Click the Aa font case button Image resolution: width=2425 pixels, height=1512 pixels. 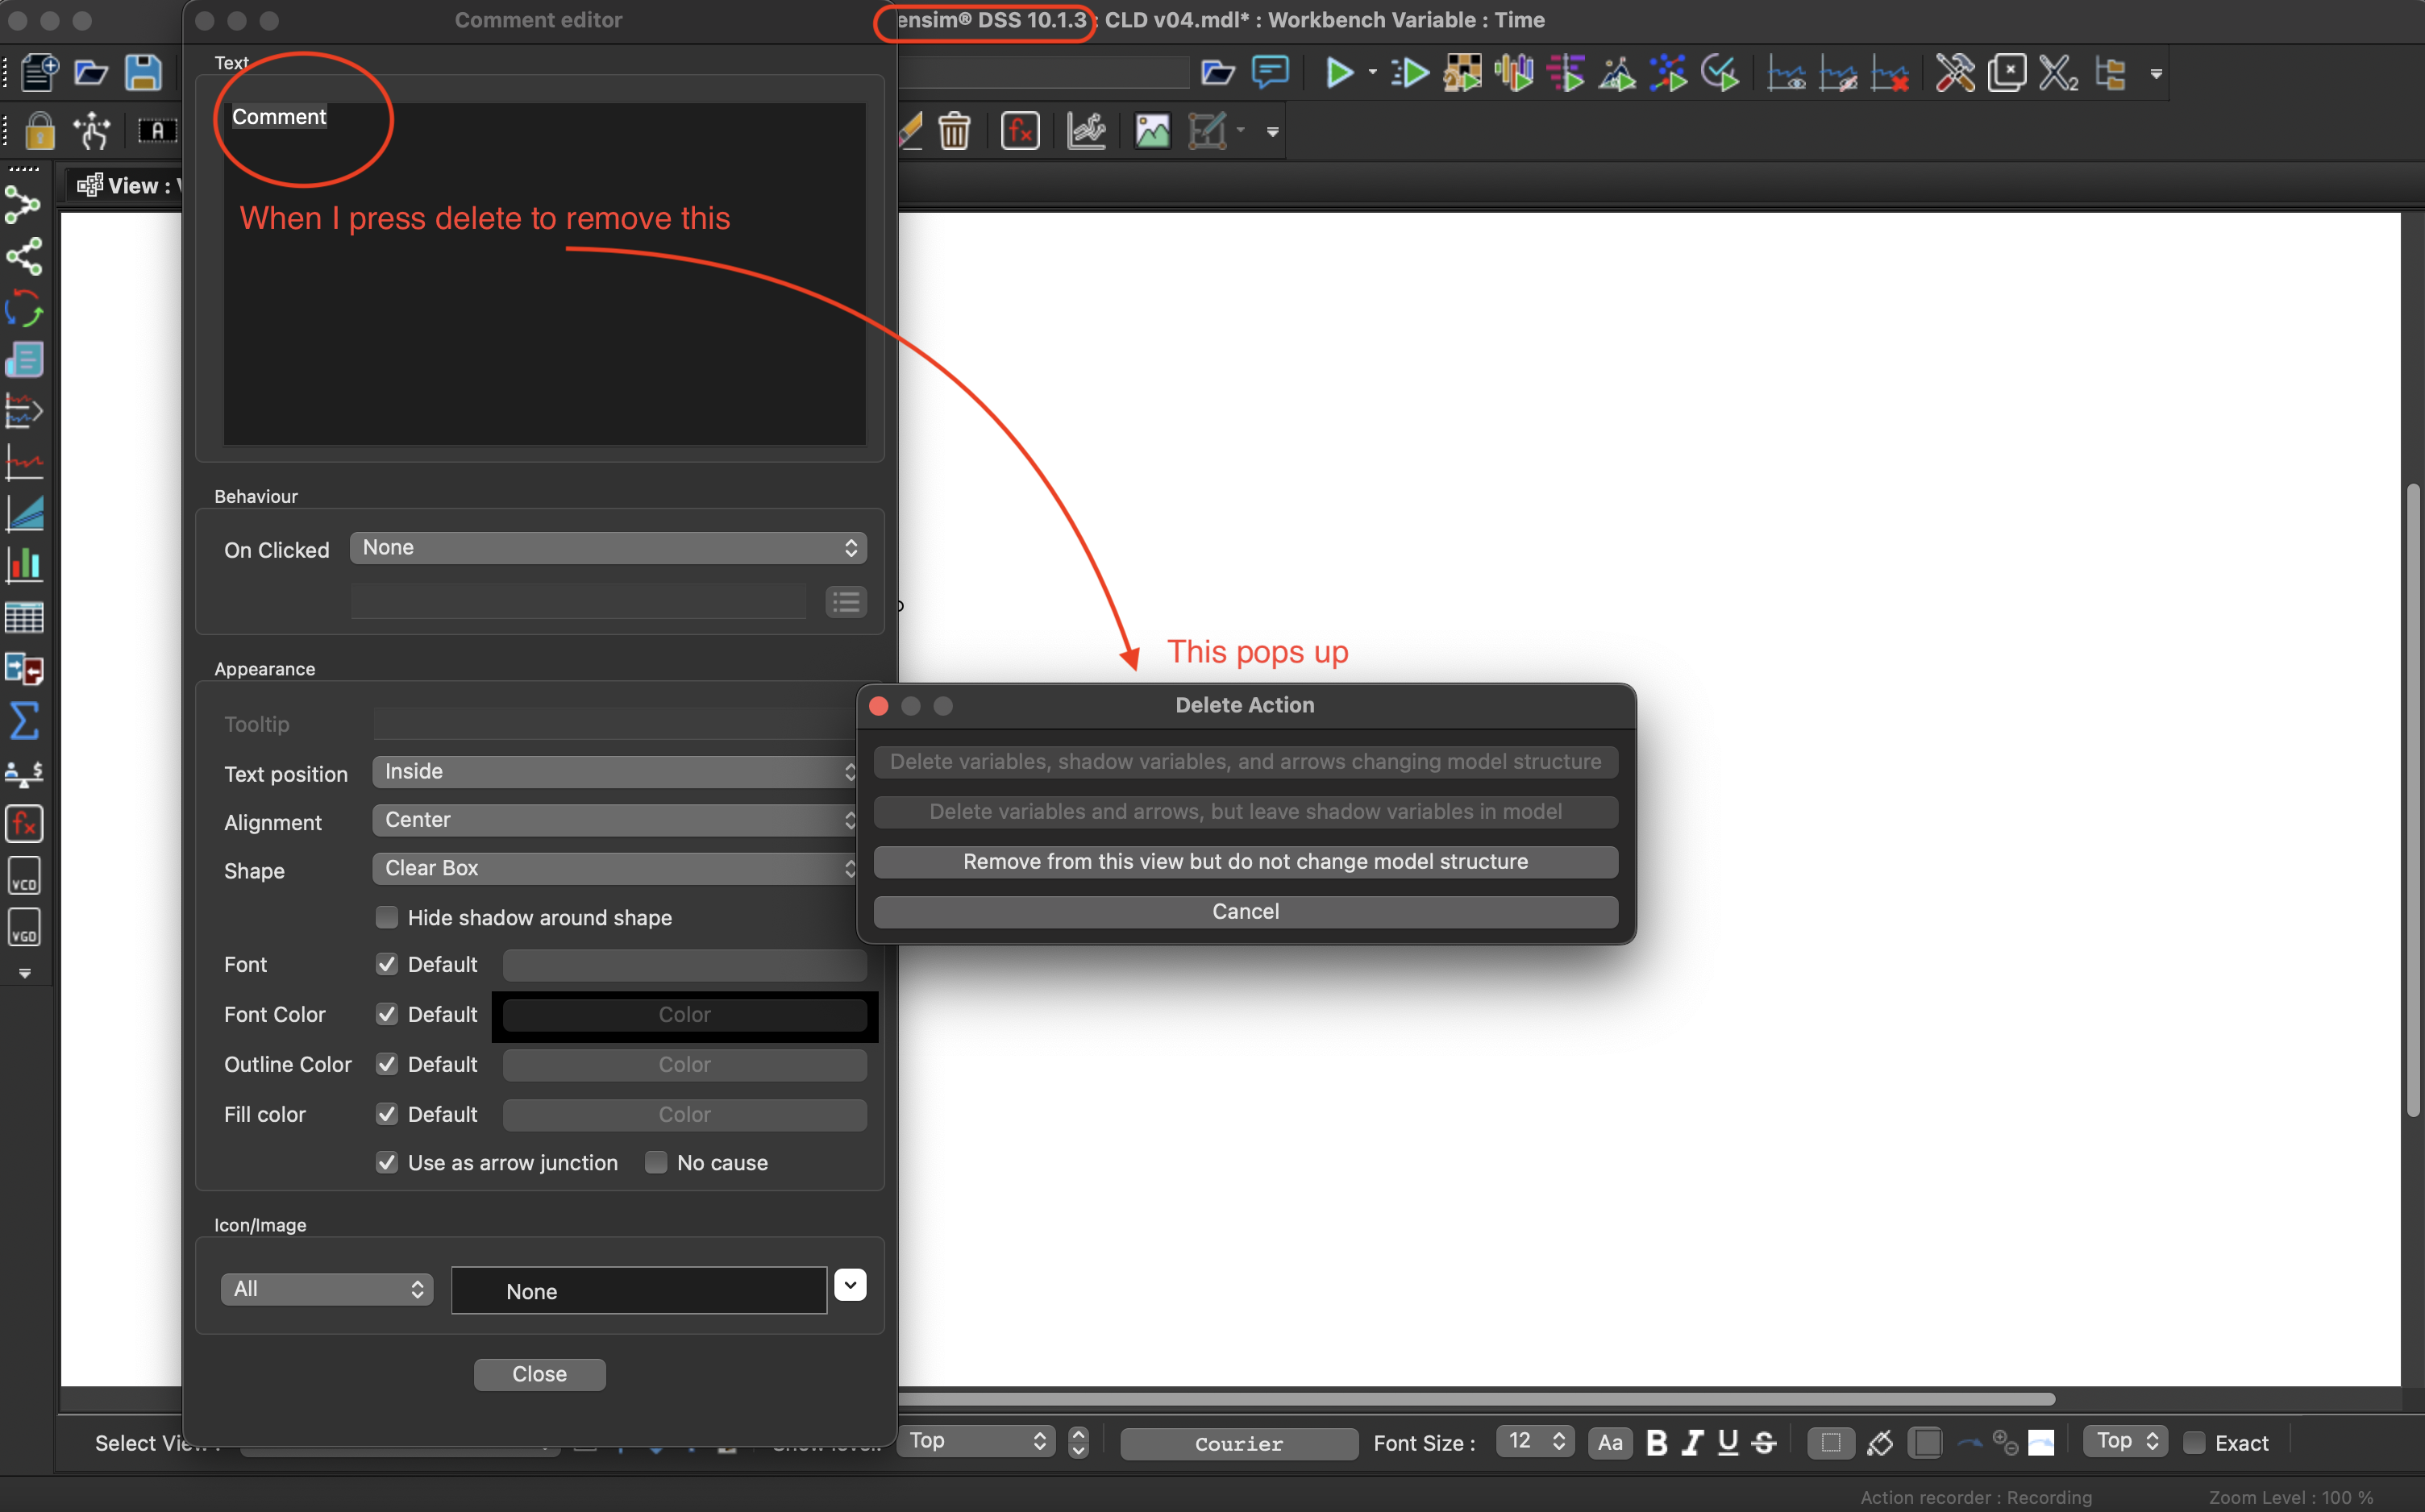pos(1610,1442)
